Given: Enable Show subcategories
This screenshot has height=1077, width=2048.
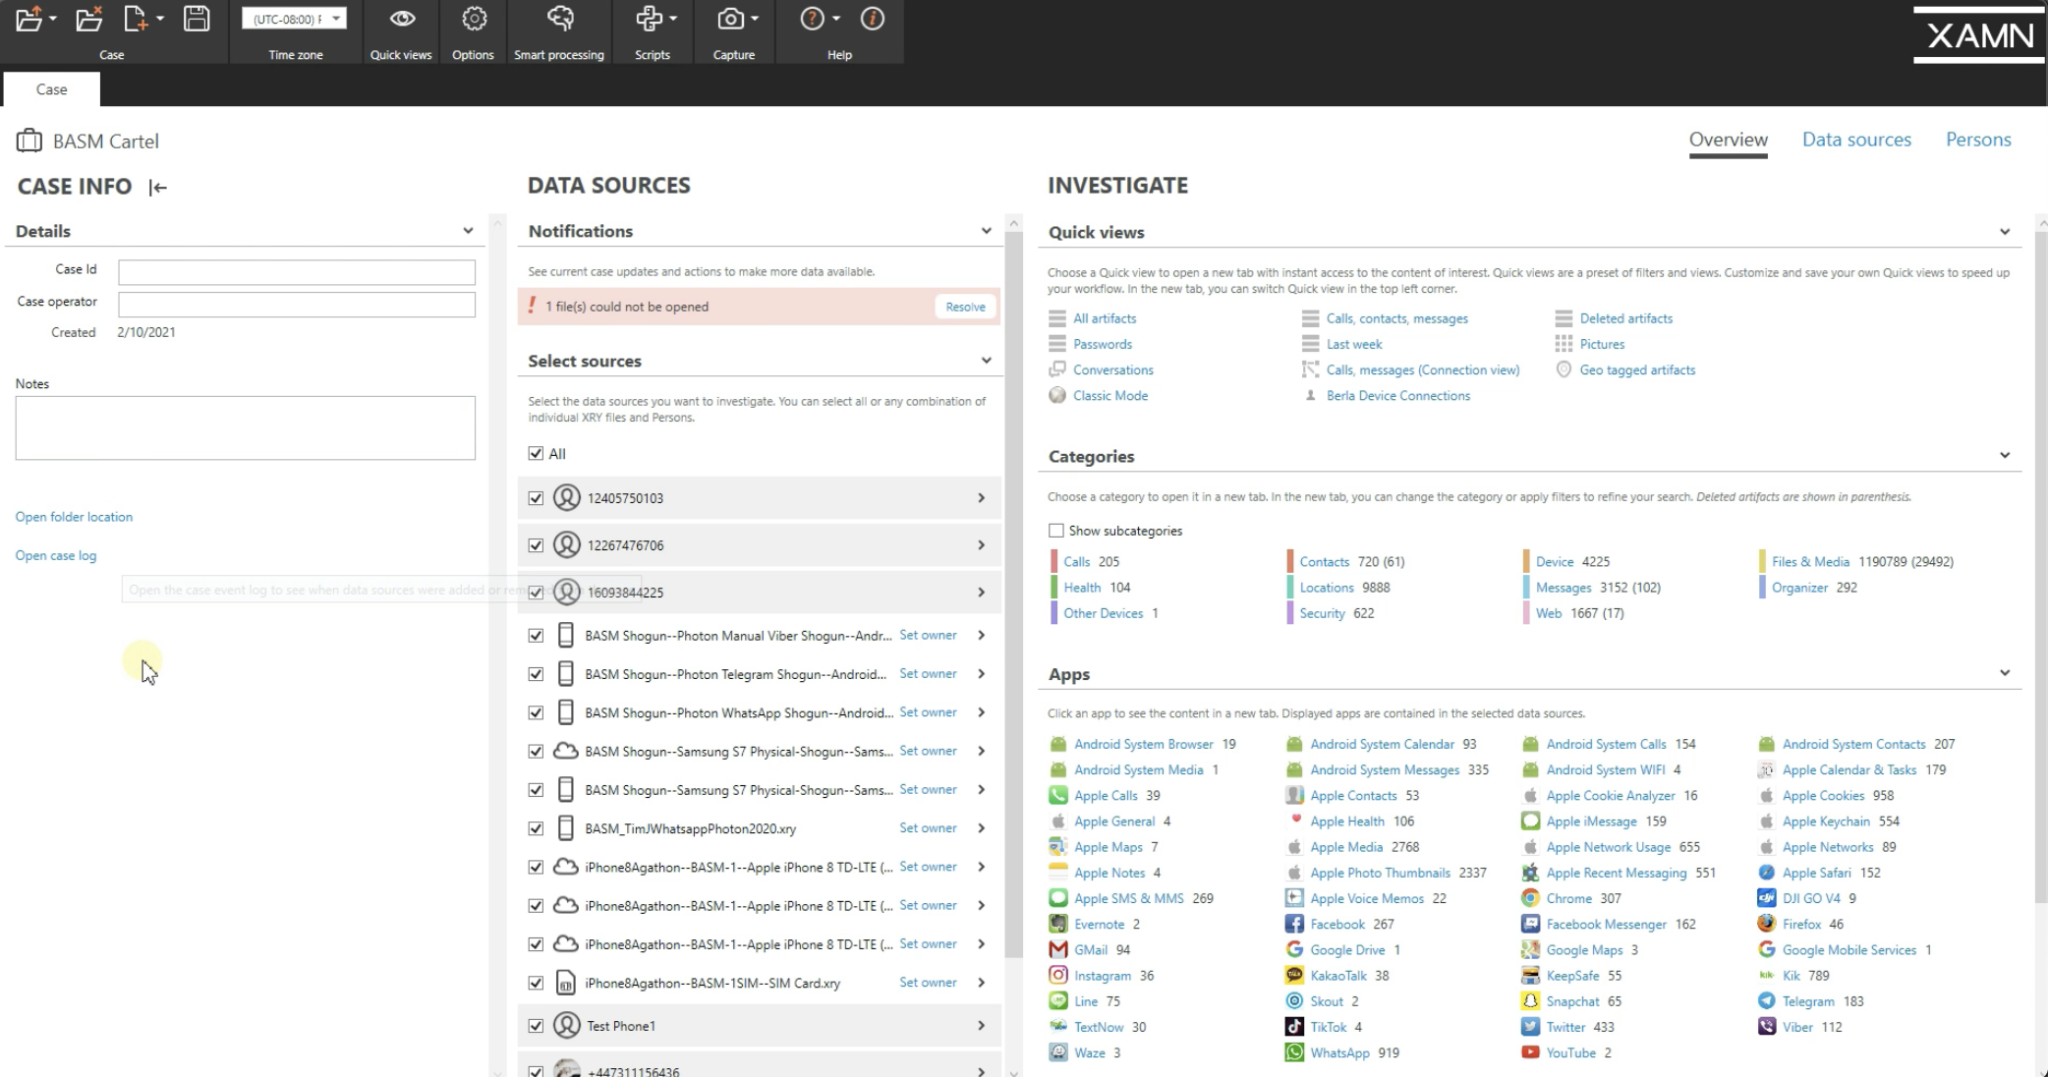Looking at the screenshot, I should pos(1056,530).
